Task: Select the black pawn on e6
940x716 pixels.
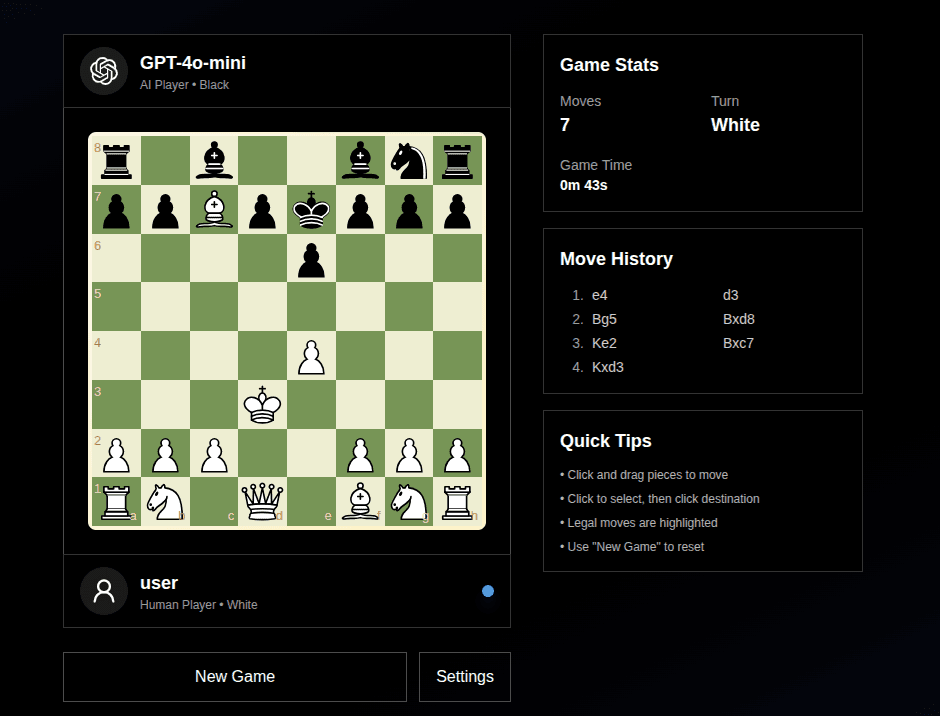Action: coord(311,257)
